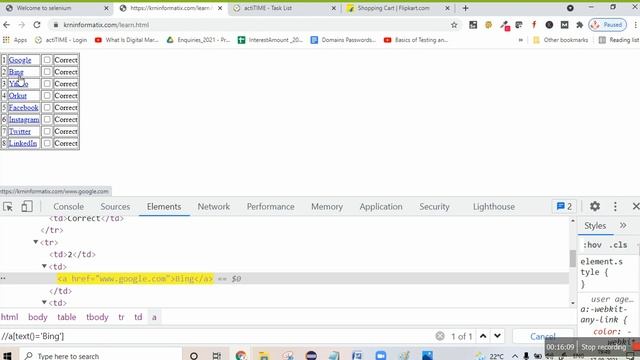The height and width of the screenshot is (360, 640).
Task: Clear the XPath search field
Action: (x=440, y=336)
